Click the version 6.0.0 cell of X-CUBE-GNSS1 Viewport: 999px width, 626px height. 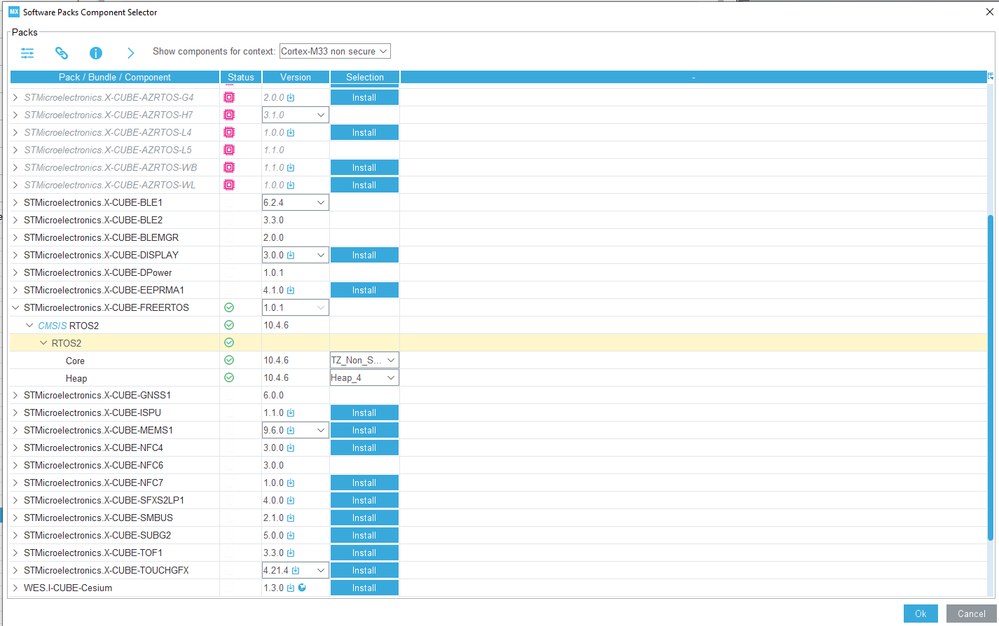click(296, 395)
